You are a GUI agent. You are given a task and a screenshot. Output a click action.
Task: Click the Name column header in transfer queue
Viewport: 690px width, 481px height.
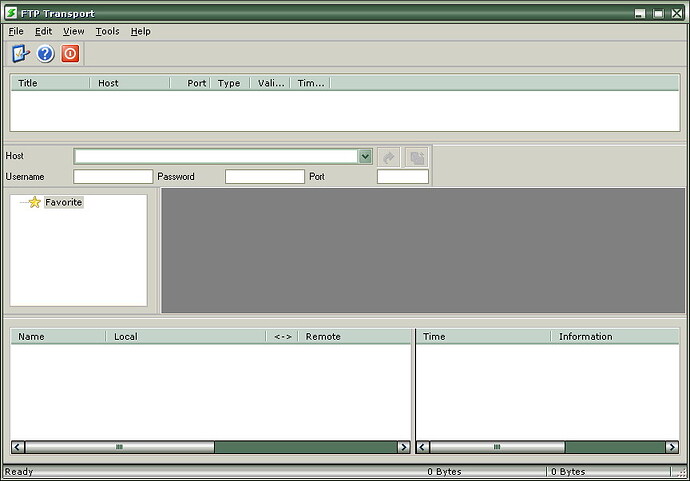(x=58, y=336)
